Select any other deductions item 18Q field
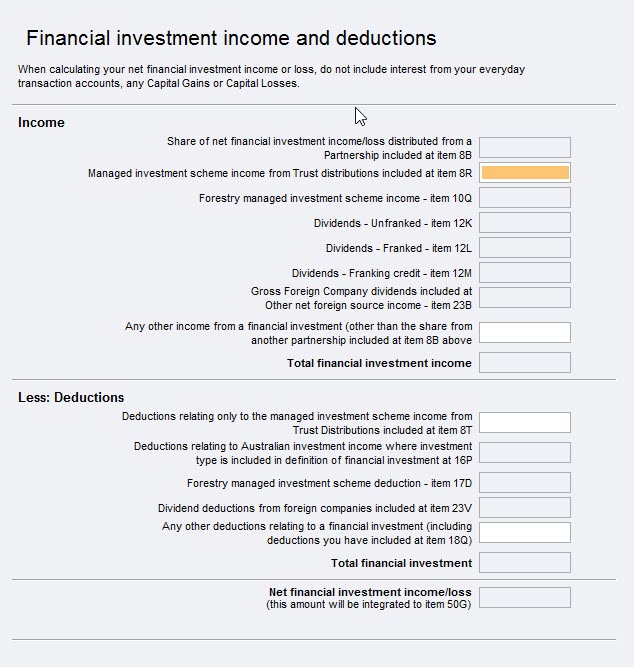 click(x=524, y=532)
